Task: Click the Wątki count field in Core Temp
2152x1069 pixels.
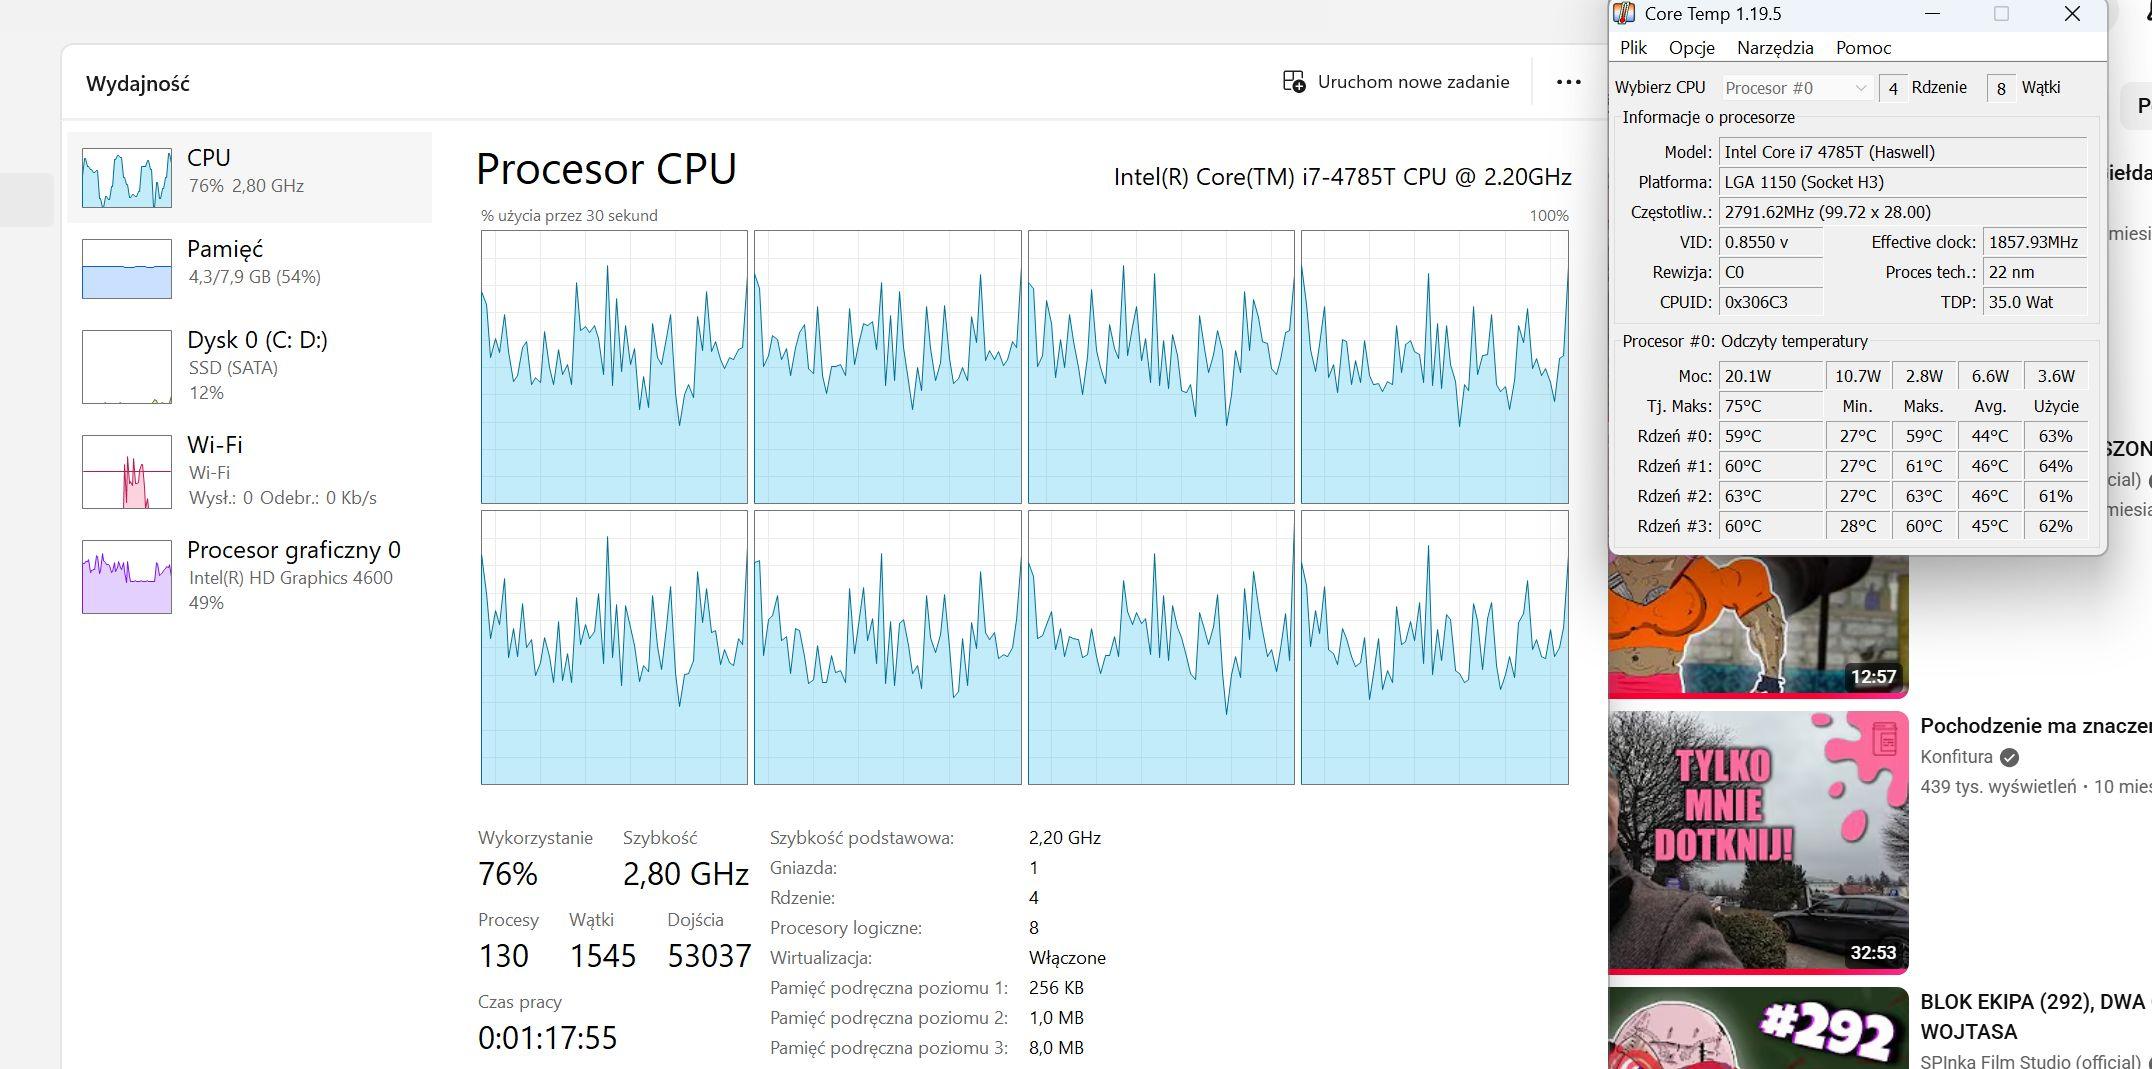Action: tap(2001, 88)
